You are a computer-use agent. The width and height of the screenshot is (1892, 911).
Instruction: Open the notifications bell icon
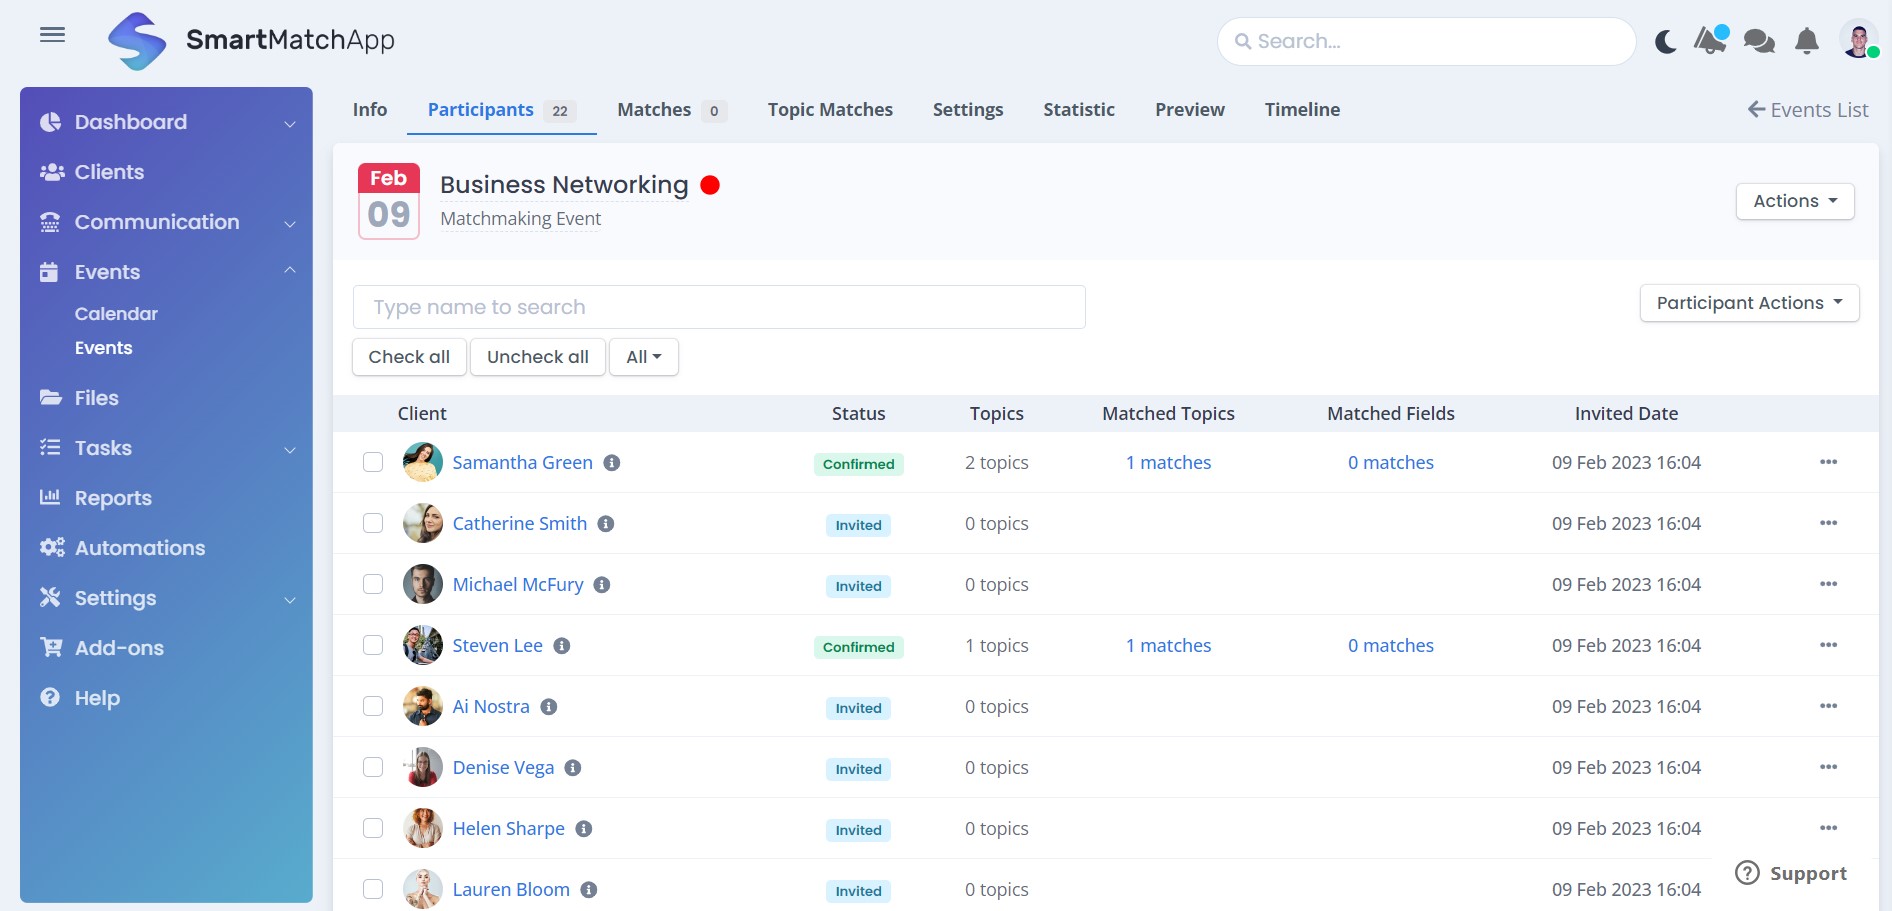click(1806, 41)
